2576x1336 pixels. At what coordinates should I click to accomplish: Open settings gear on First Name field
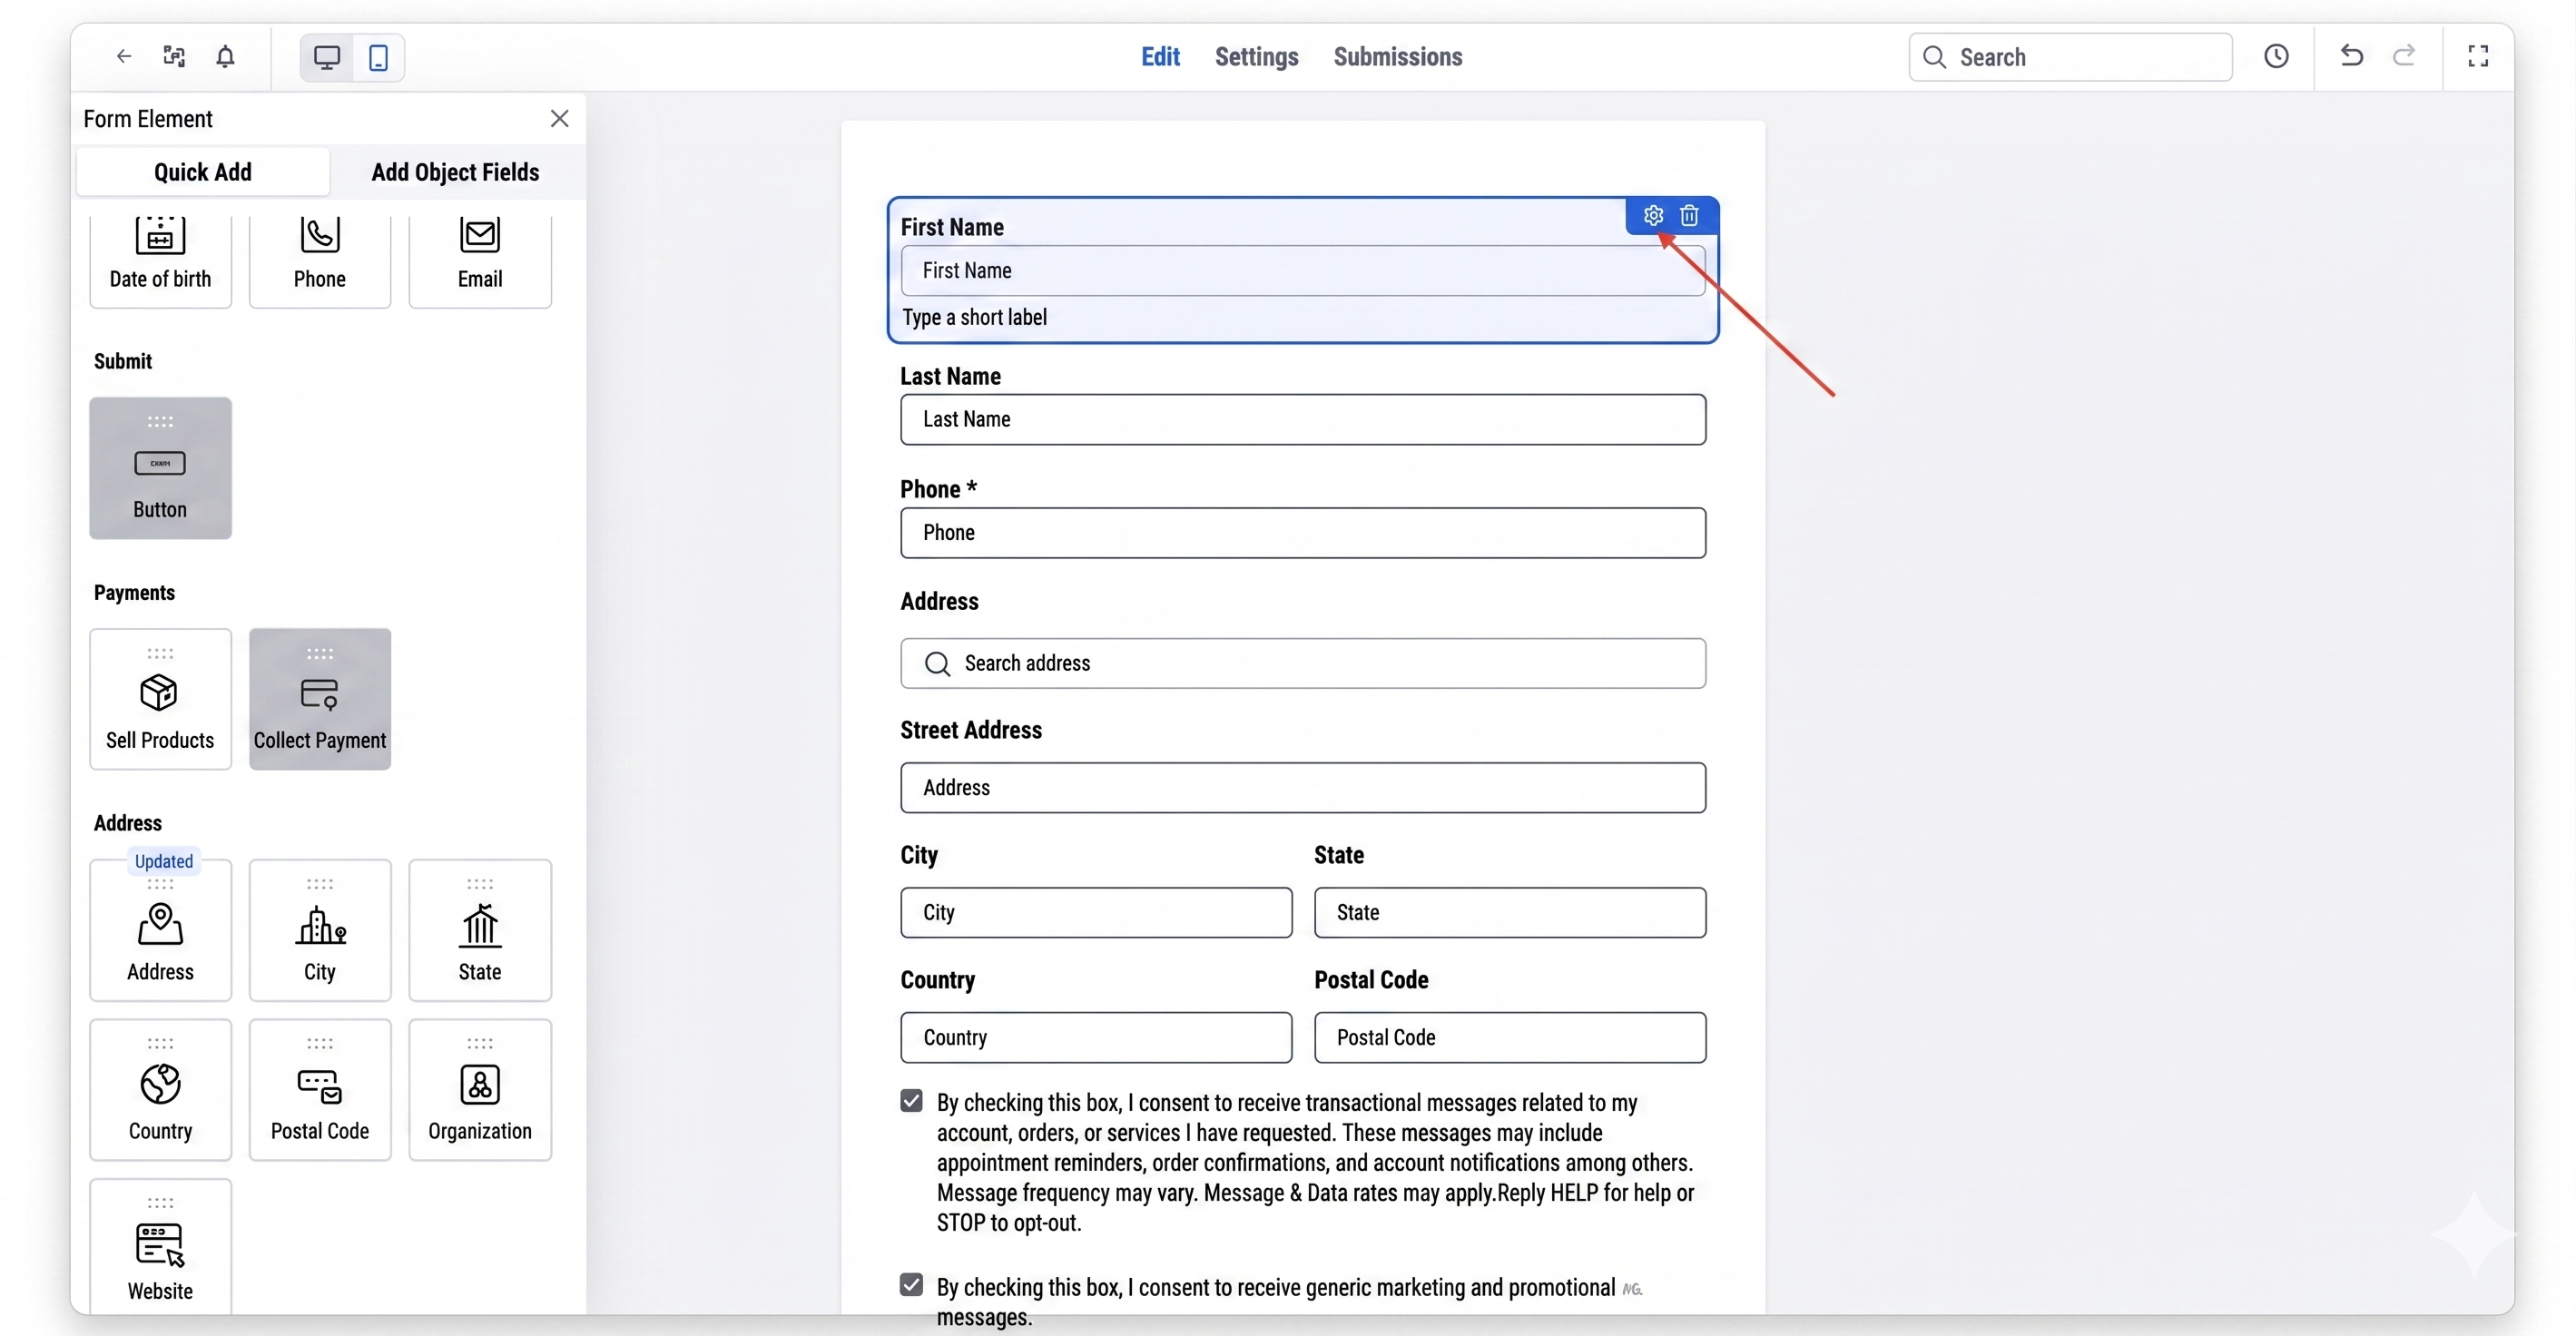coord(1651,215)
